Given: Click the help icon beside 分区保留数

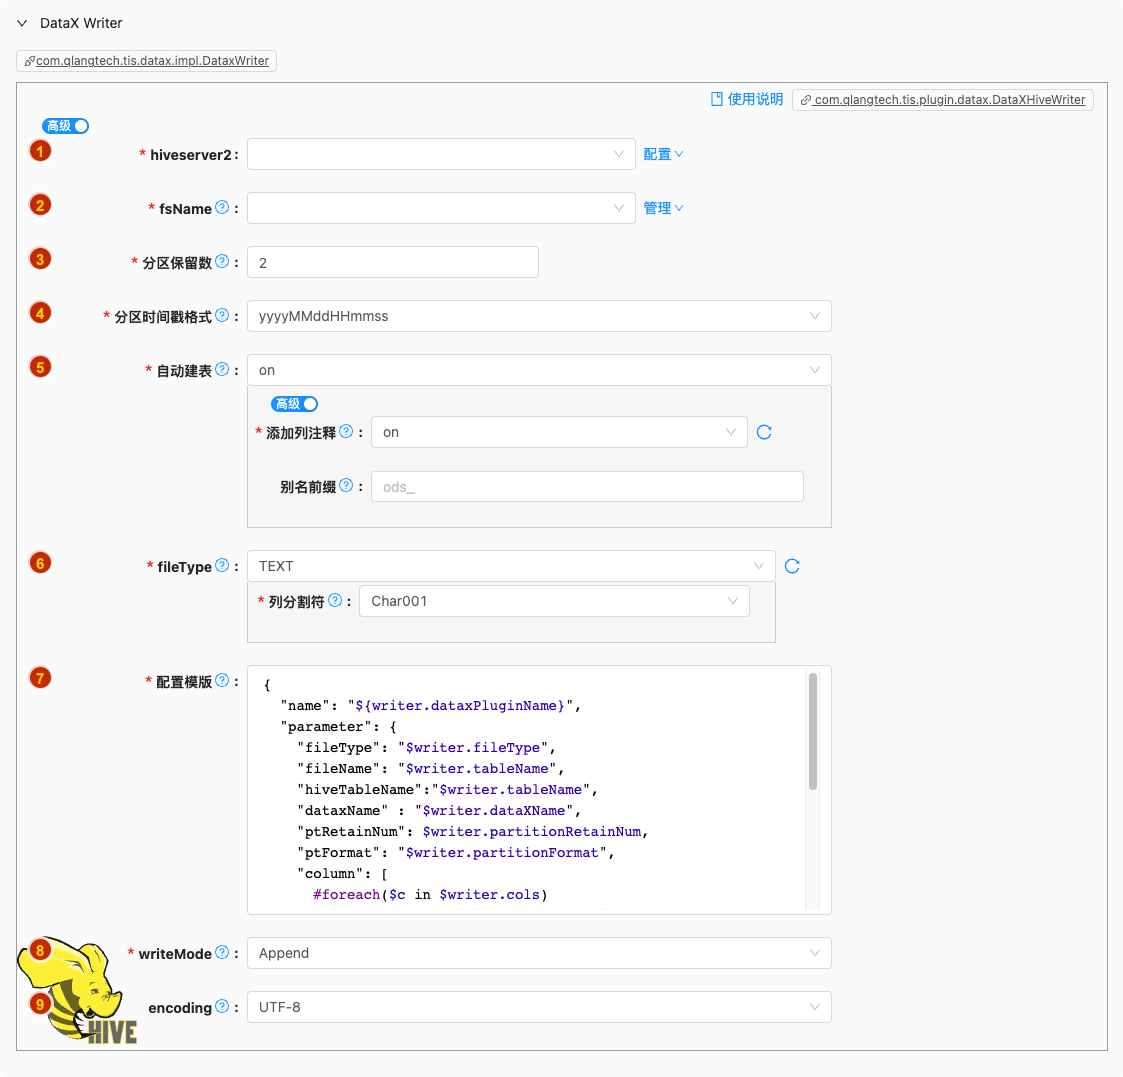Looking at the screenshot, I should click(222, 262).
